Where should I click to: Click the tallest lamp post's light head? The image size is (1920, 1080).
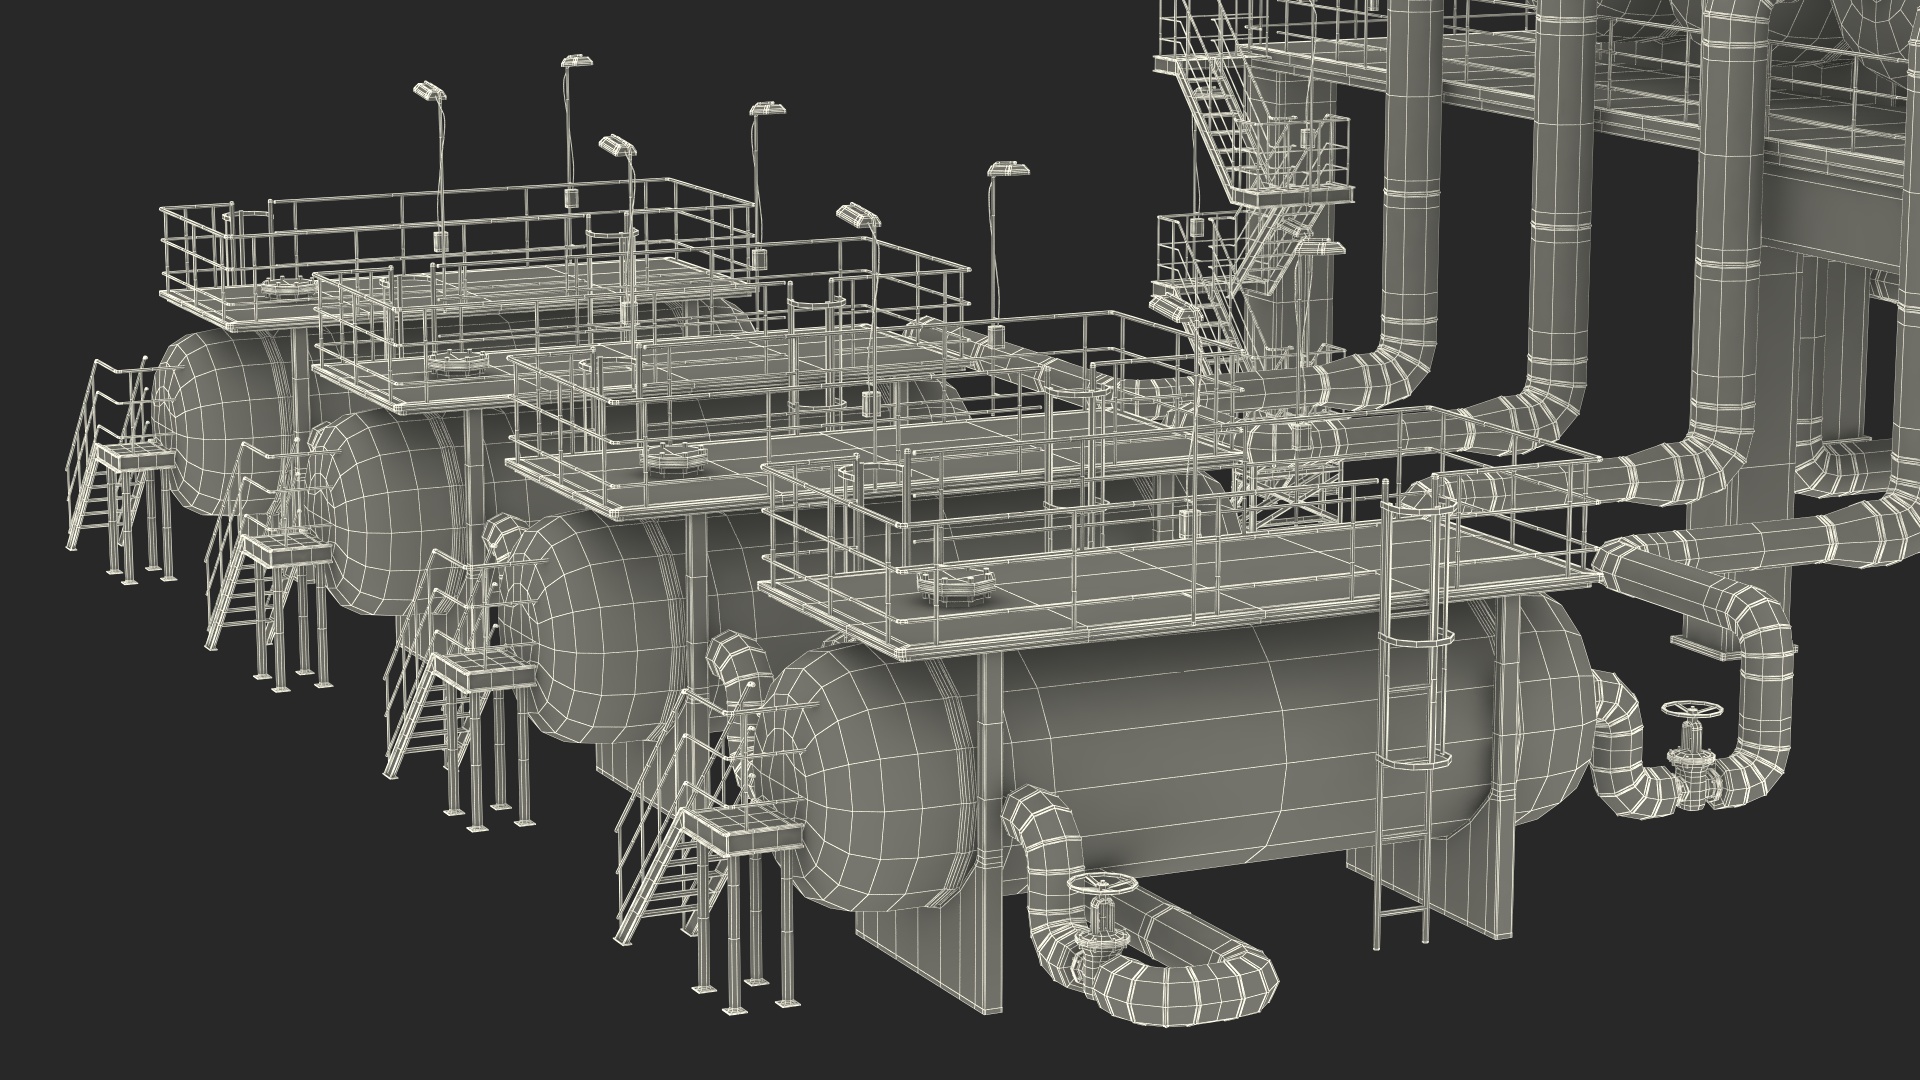pyautogui.click(x=575, y=62)
